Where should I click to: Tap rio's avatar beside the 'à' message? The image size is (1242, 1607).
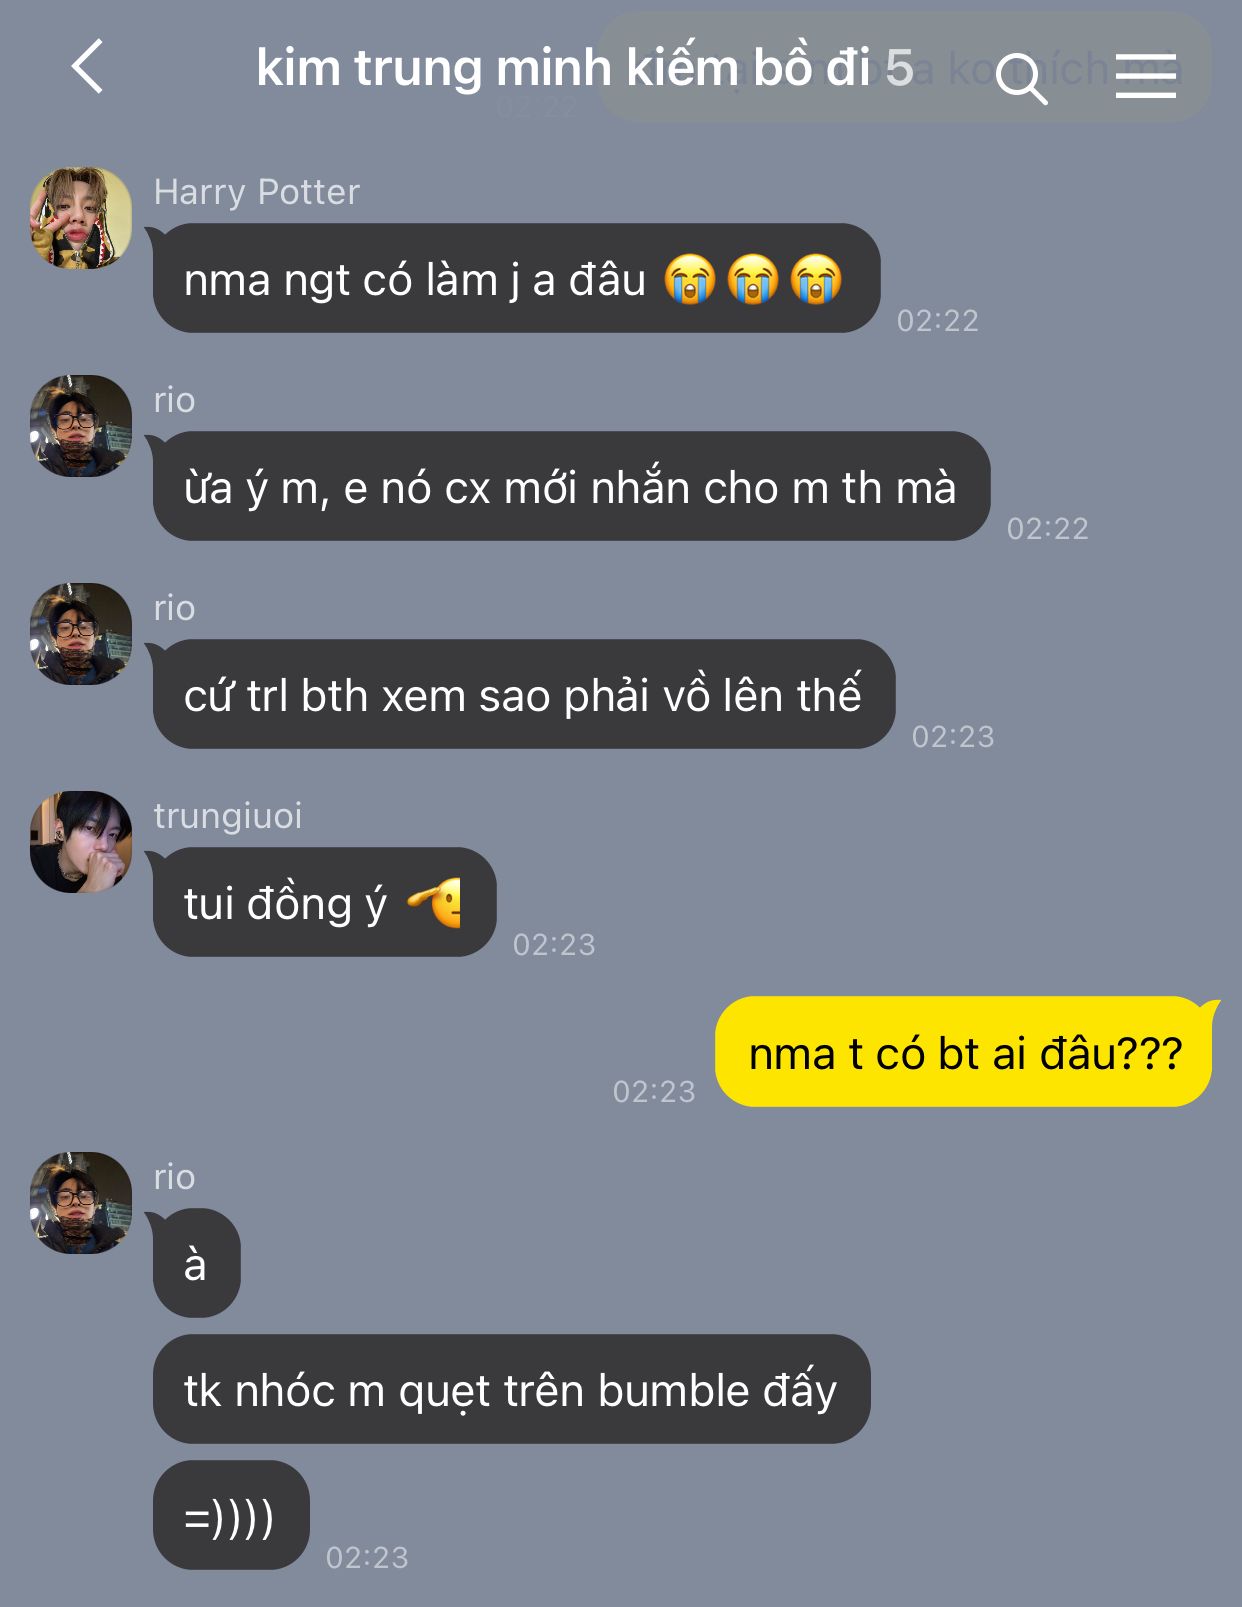[81, 1203]
